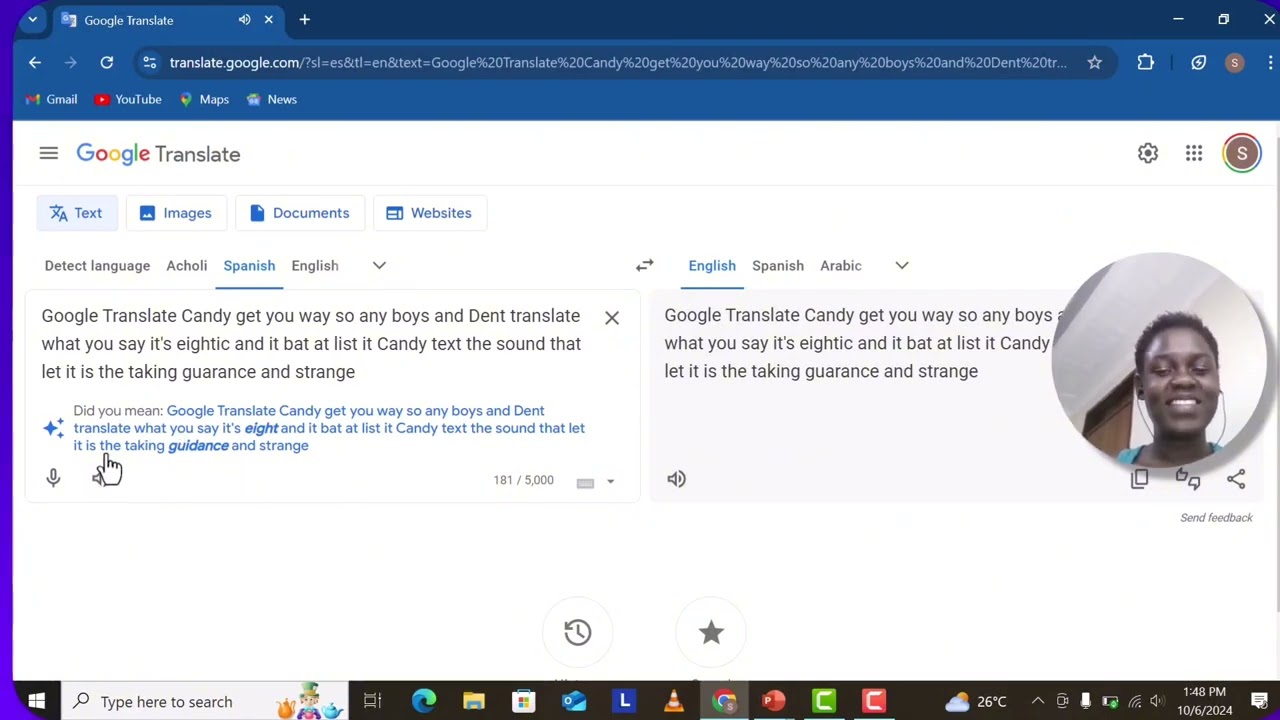Switch to Websites translation tab
The image size is (1280, 720).
point(430,213)
